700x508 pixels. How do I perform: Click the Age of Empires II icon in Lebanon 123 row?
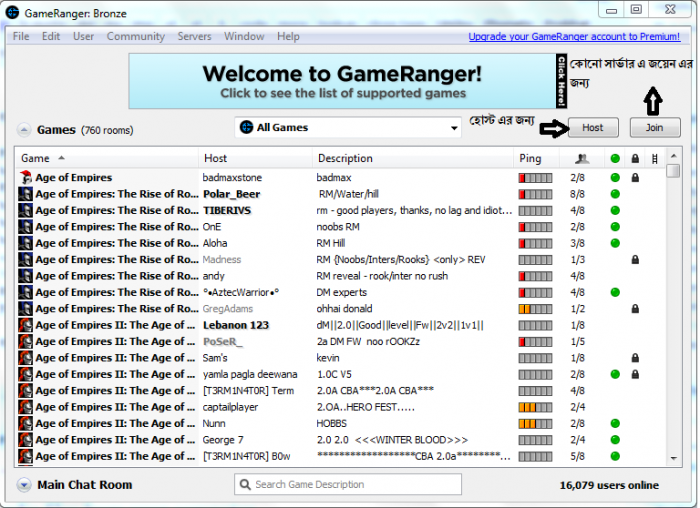25,325
